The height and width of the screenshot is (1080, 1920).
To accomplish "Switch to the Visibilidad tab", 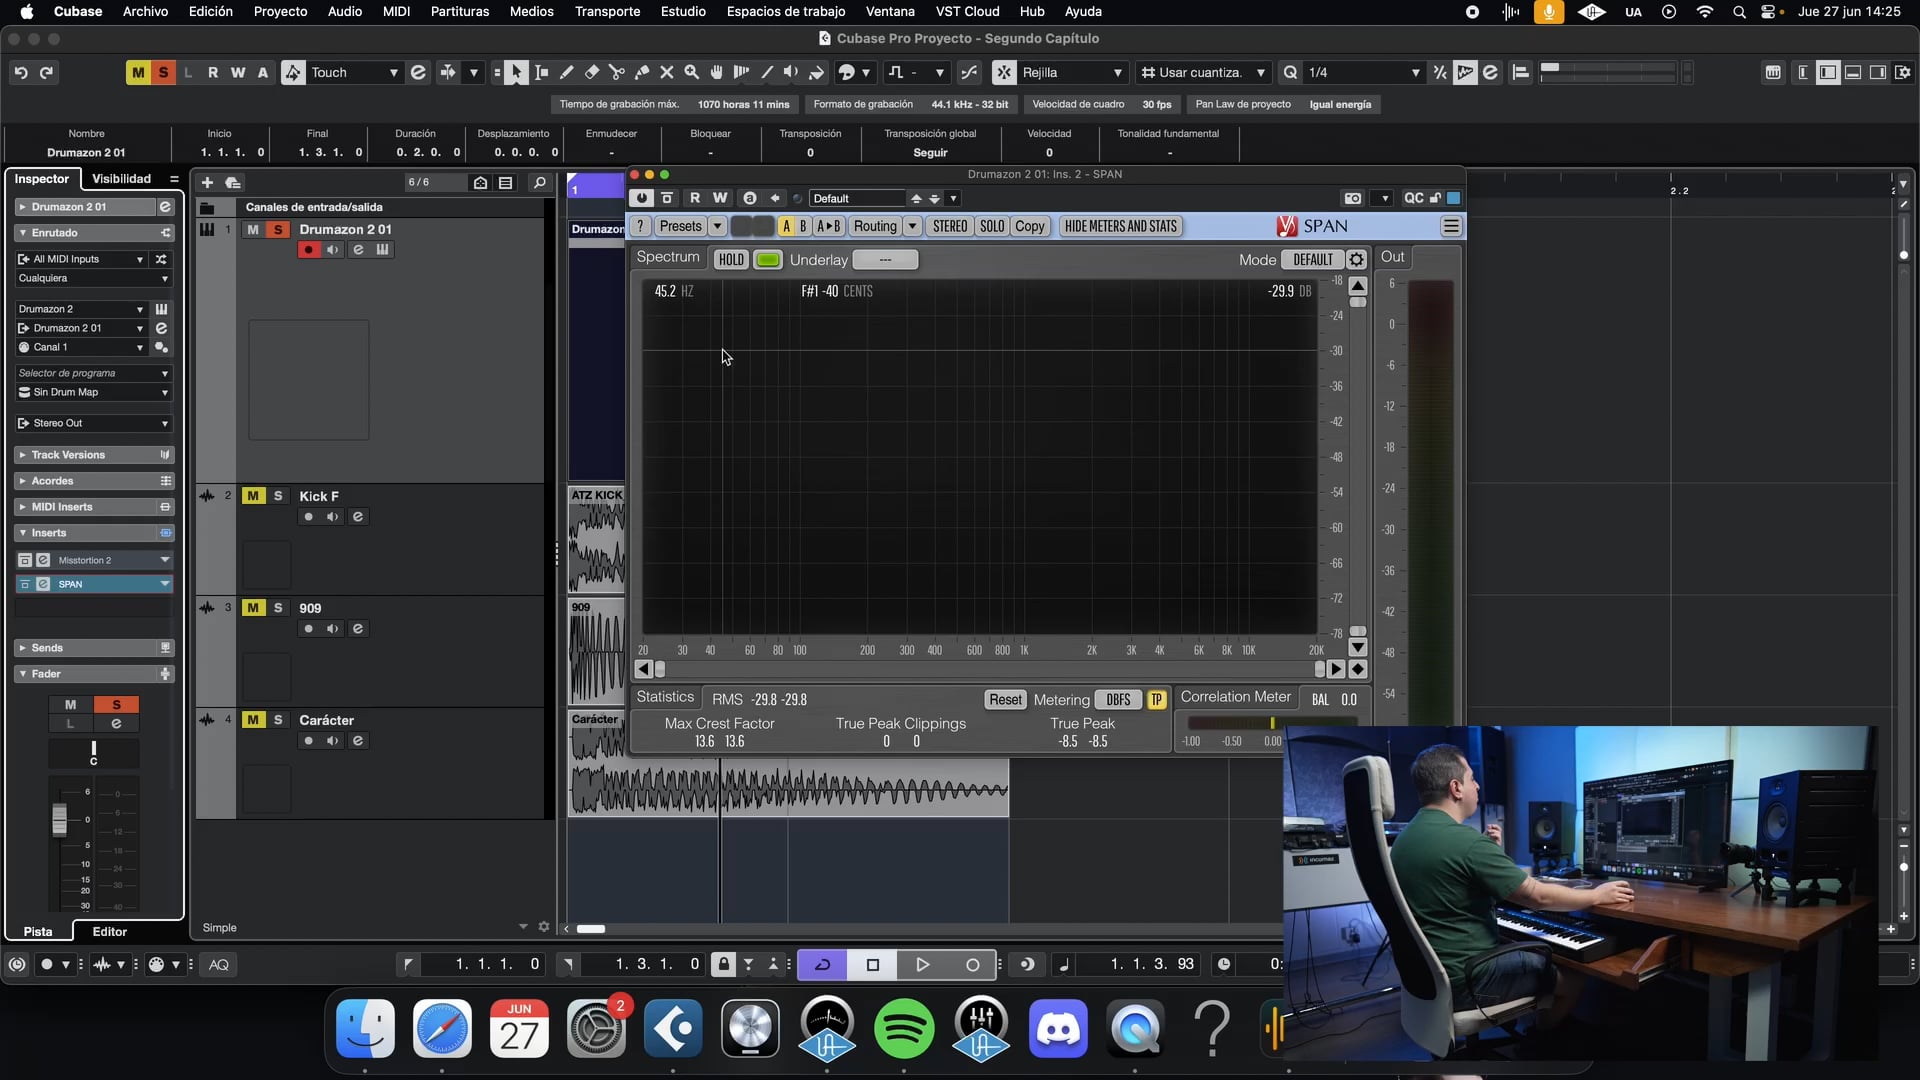I will [x=121, y=179].
